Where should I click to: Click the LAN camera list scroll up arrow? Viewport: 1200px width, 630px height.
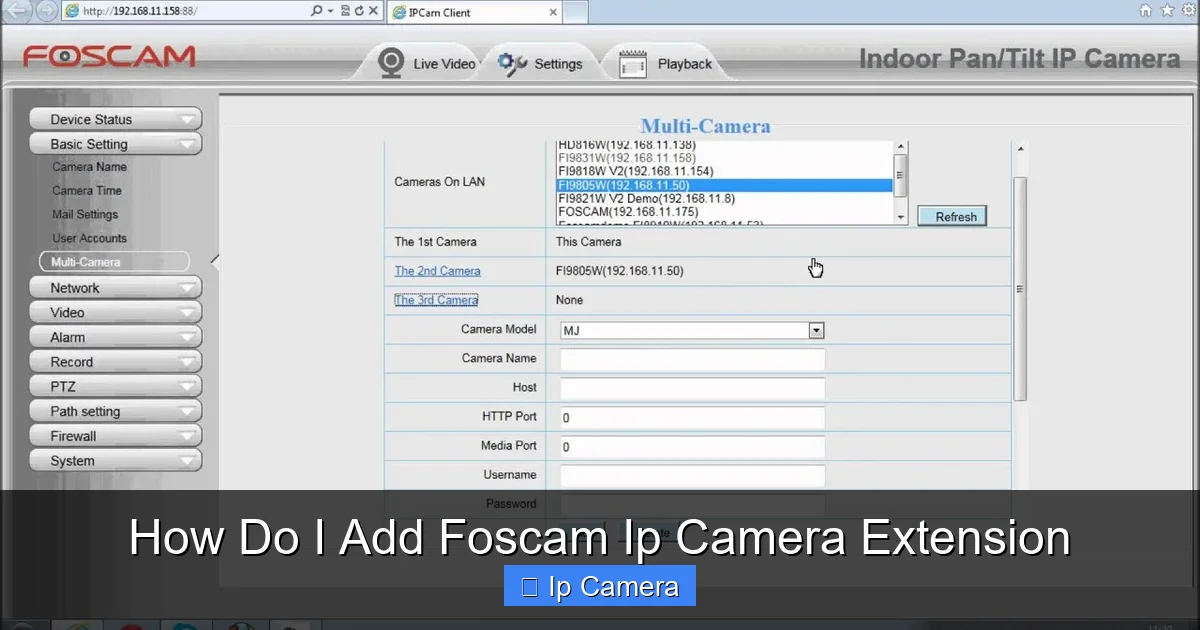point(900,147)
